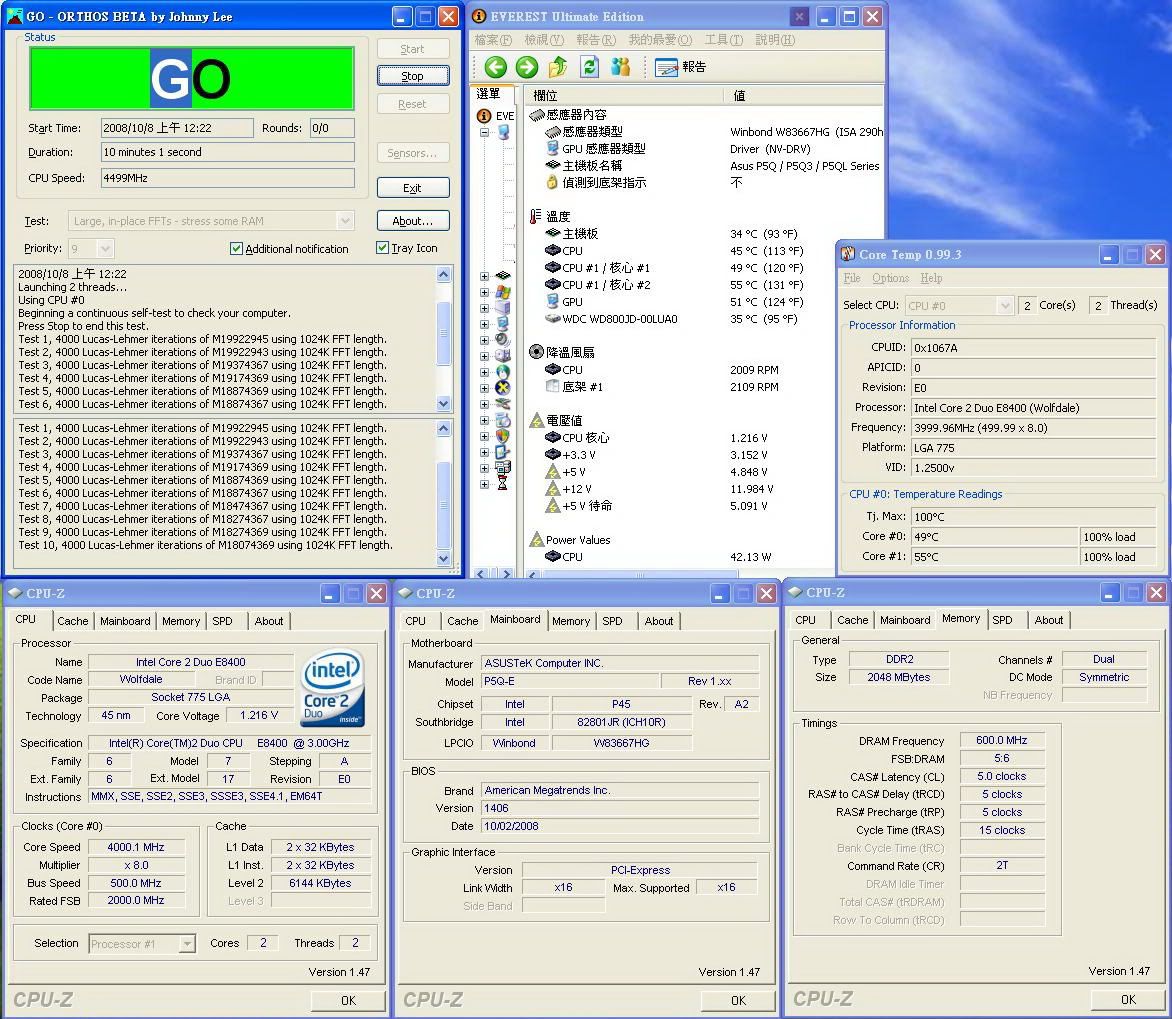Toggle the Additional notification checkbox
The image size is (1172, 1019).
point(237,249)
